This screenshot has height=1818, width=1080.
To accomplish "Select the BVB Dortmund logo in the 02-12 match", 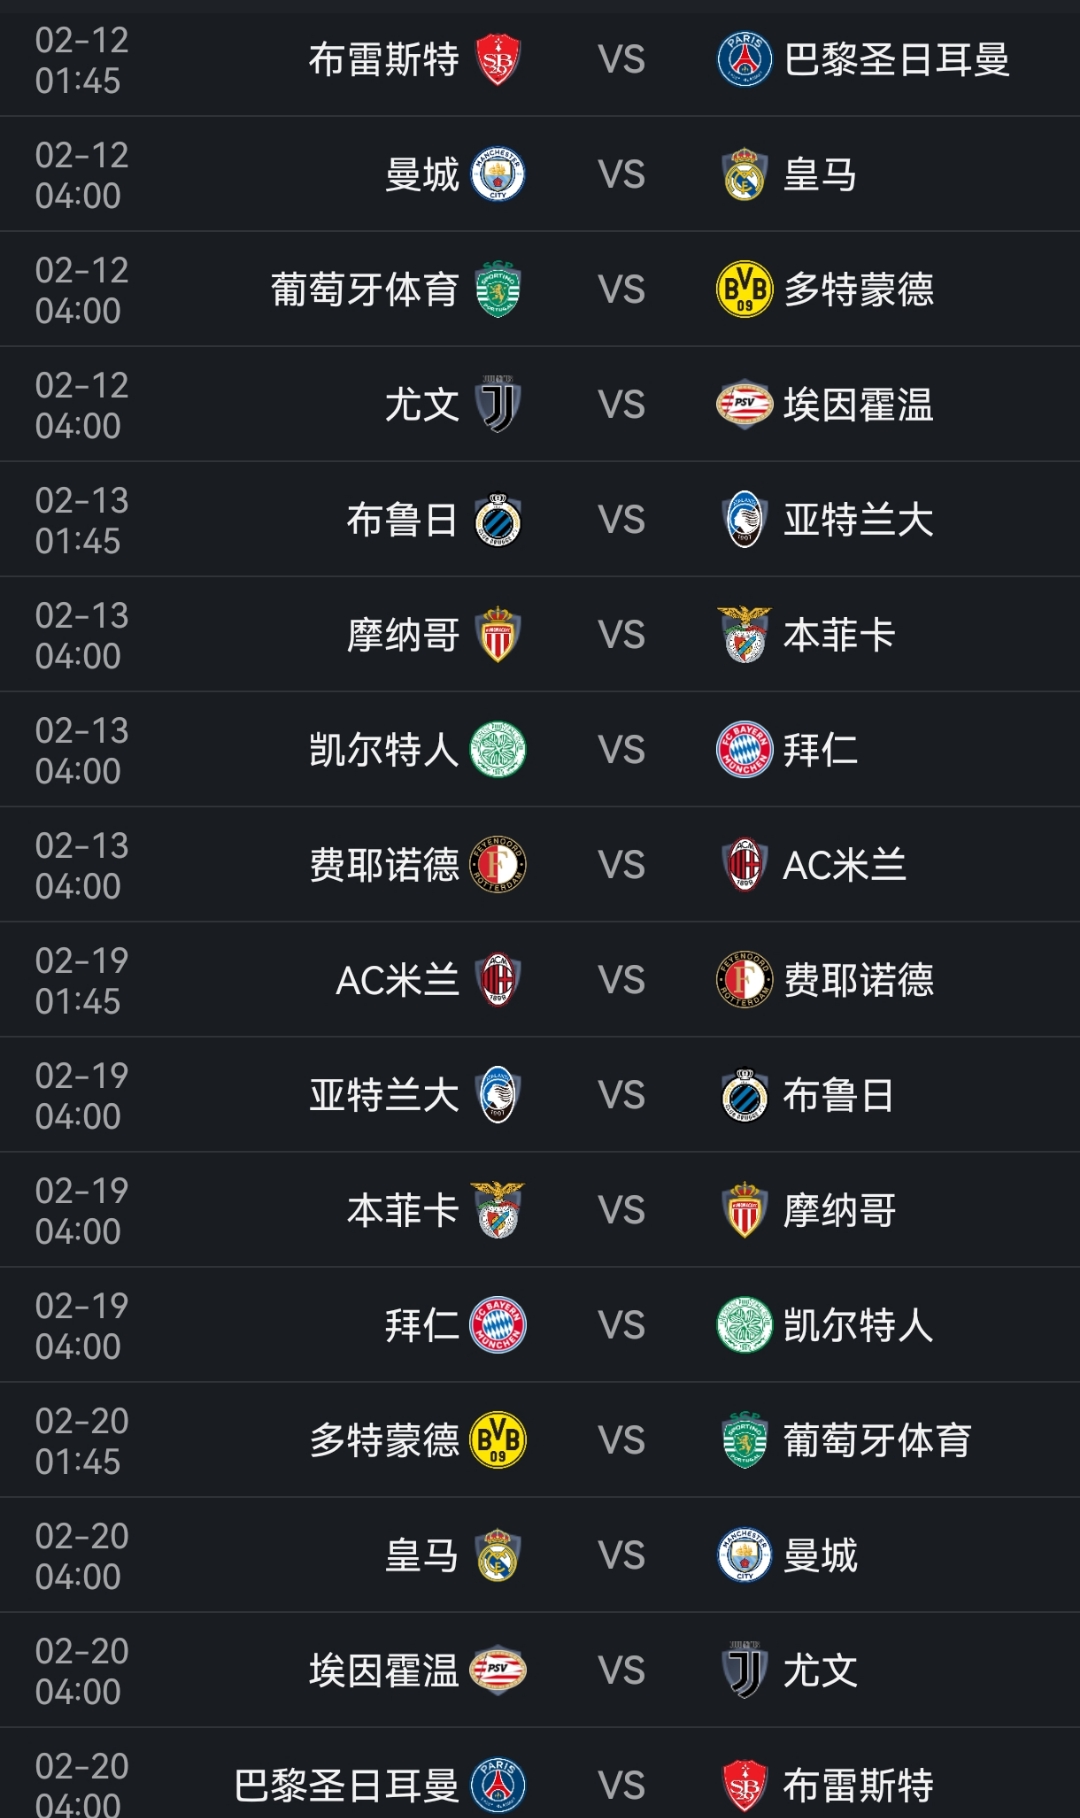I will pyautogui.click(x=745, y=290).
